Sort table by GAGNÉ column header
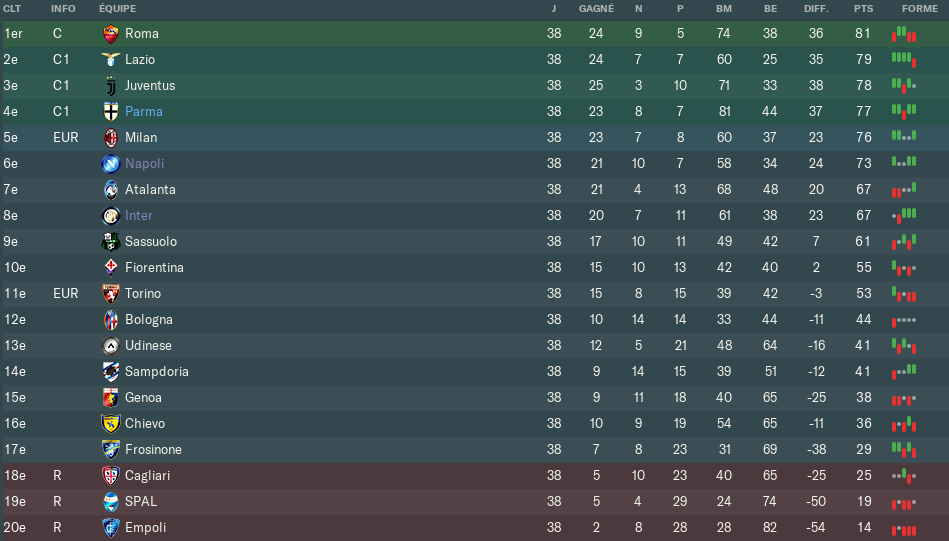Viewport: 949px width, 541px height. pos(596,8)
